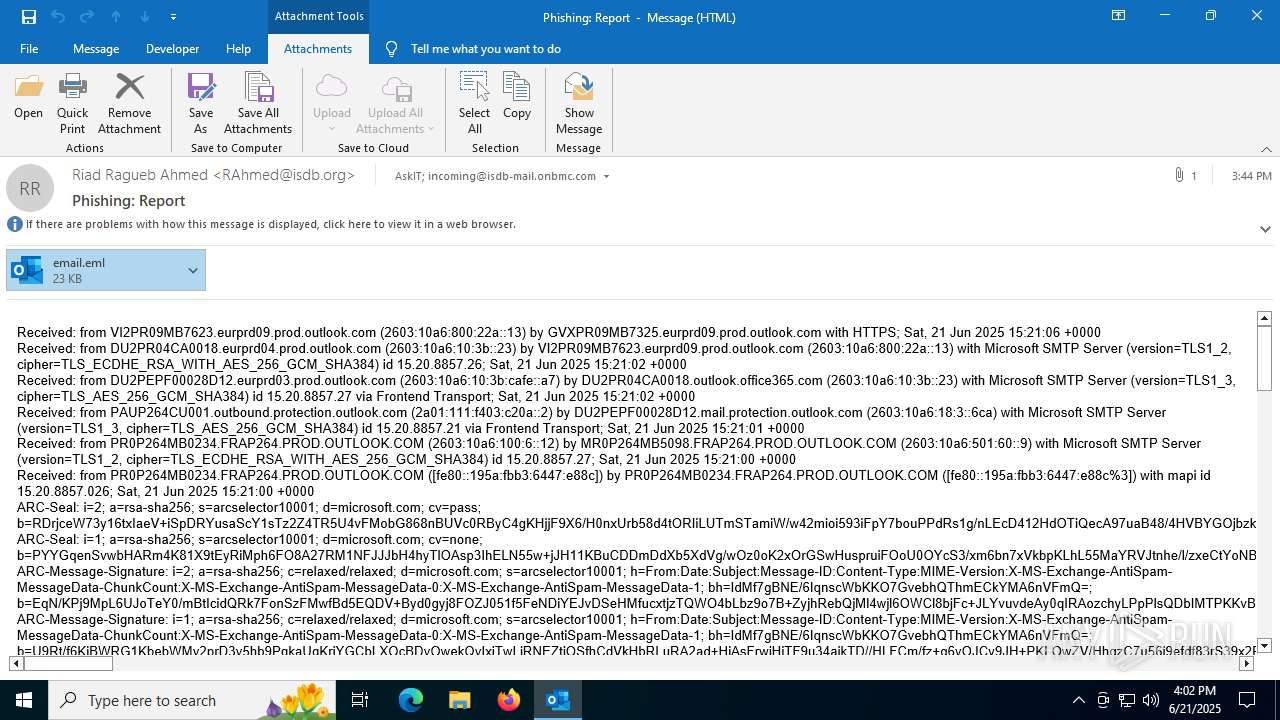Click the horizontal scrollbar thumb
The width and height of the screenshot is (1280, 720).
68,663
